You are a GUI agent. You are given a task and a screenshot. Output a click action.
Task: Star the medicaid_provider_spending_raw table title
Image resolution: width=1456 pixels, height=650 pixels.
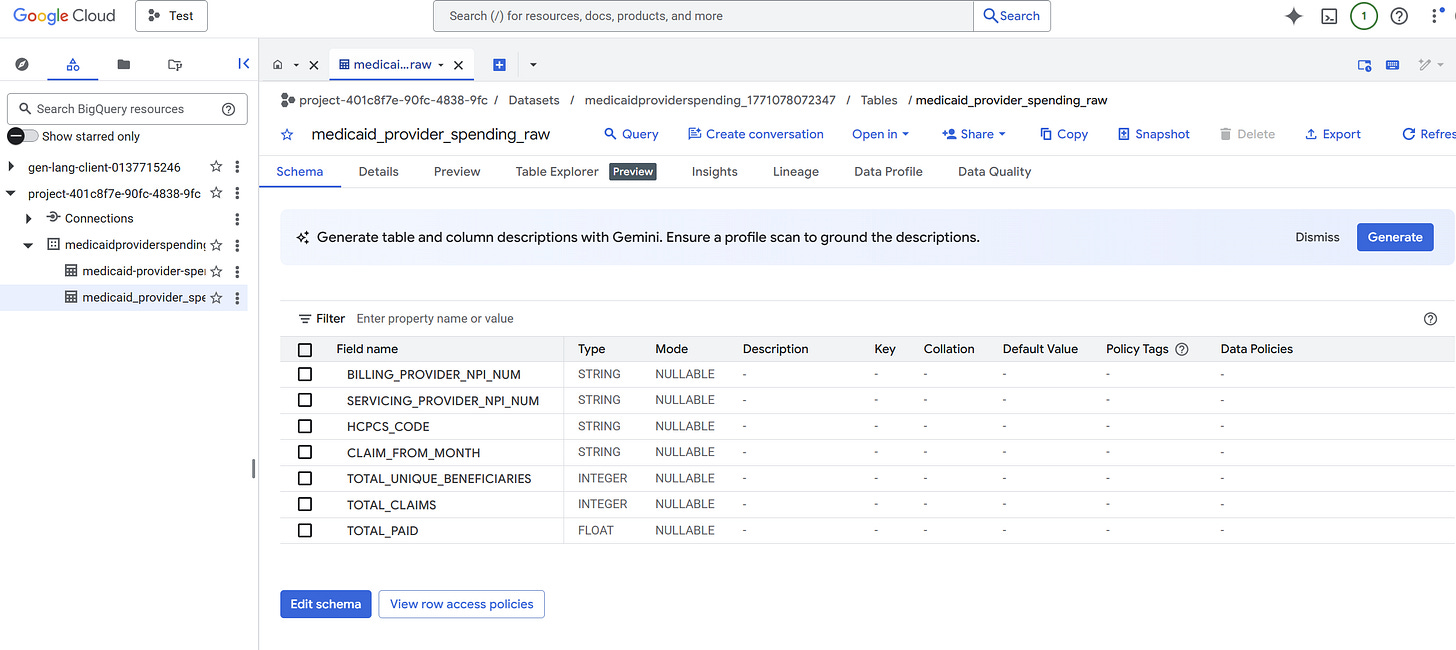(288, 134)
